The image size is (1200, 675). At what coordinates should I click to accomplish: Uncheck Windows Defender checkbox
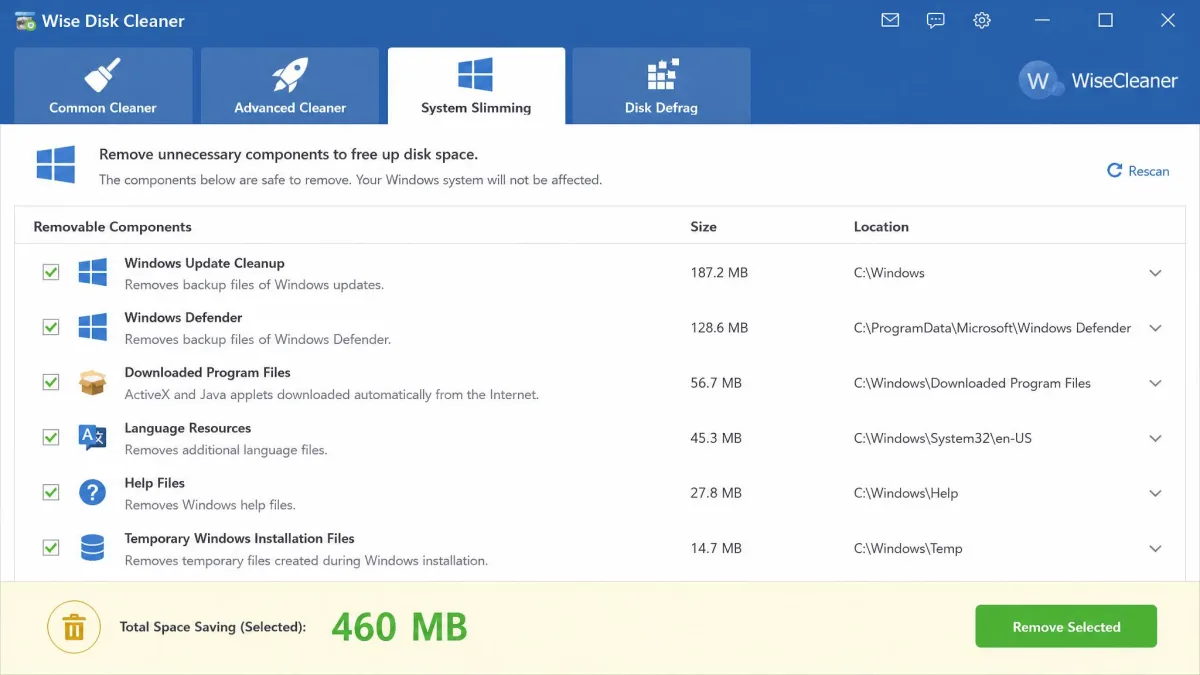(50, 327)
